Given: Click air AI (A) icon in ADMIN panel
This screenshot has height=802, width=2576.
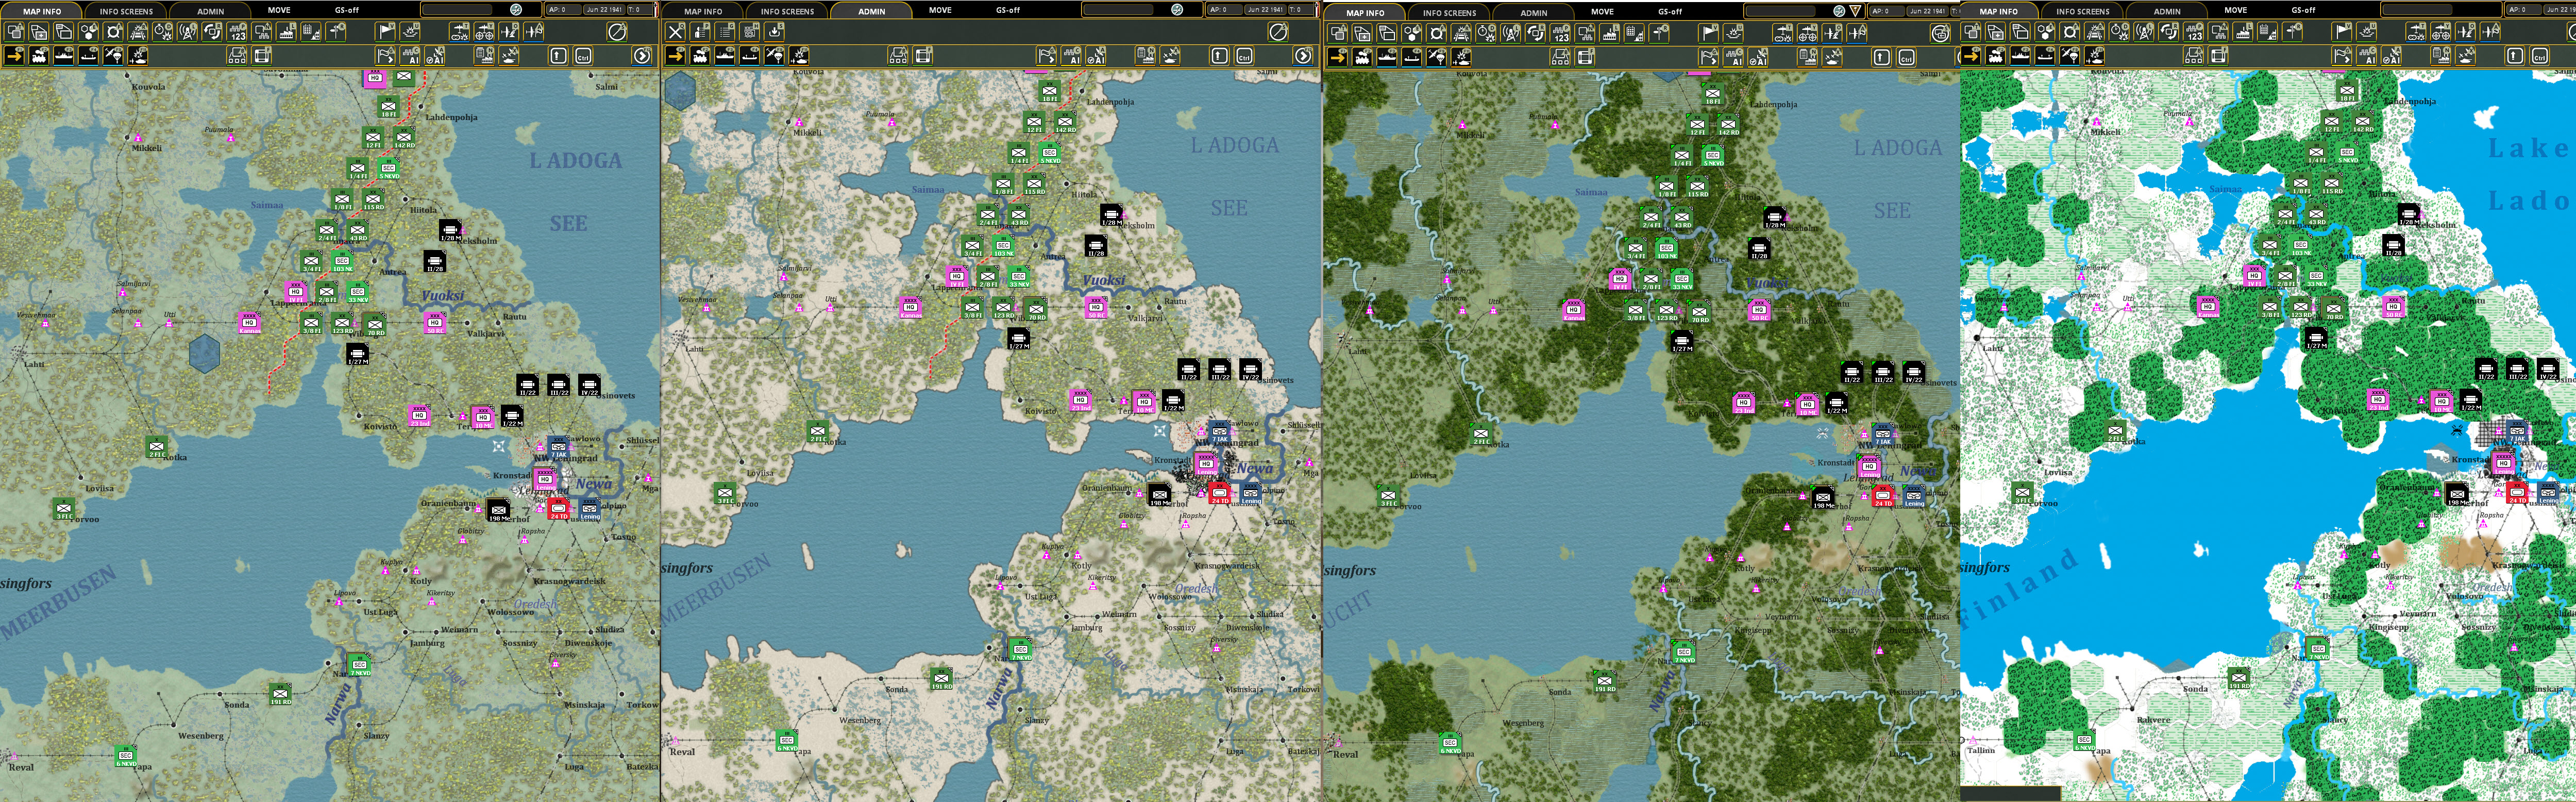Looking at the screenshot, I should (x=1096, y=56).
